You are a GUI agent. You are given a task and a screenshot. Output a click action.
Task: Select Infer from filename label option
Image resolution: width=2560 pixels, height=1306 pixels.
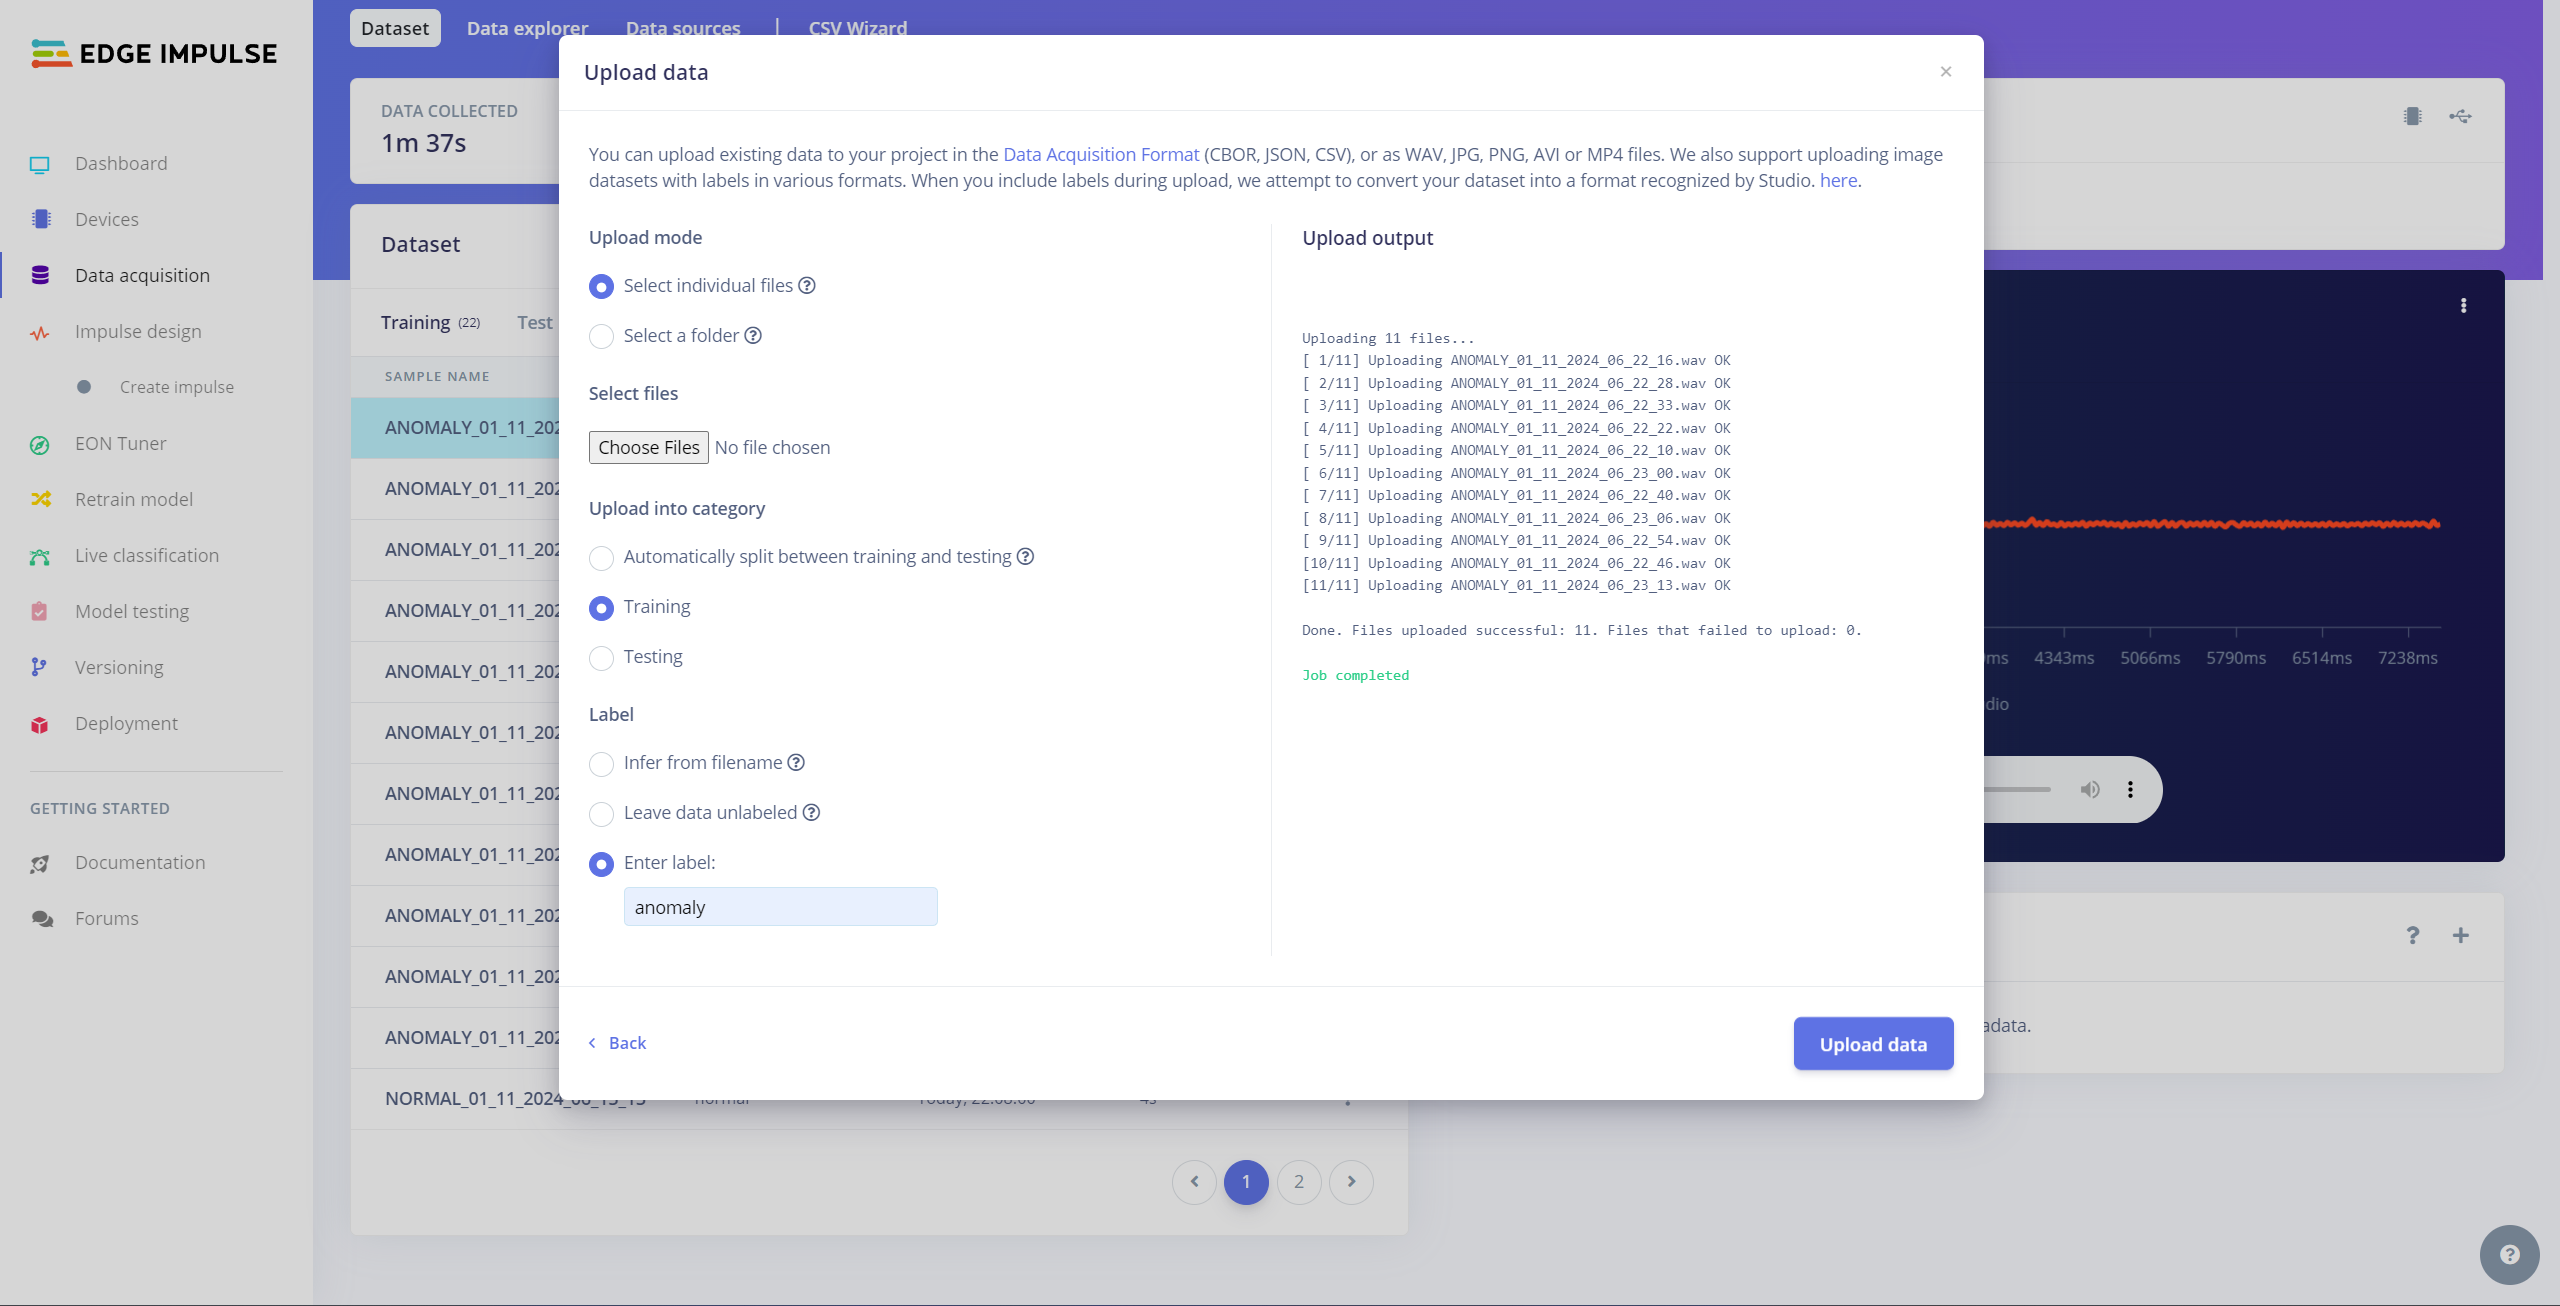[601, 763]
